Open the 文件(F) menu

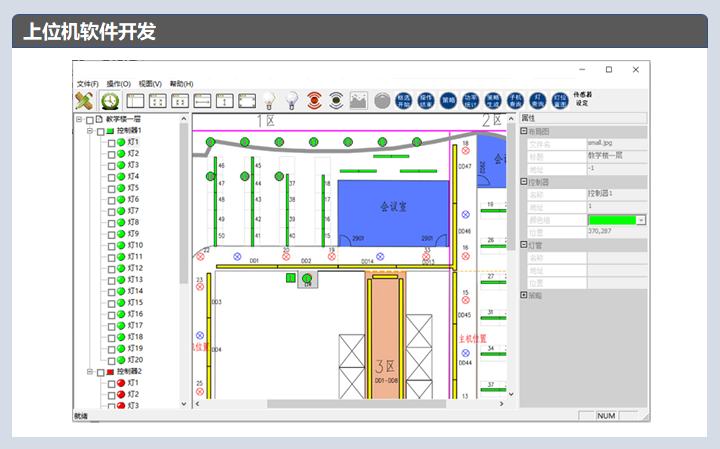click(87, 83)
